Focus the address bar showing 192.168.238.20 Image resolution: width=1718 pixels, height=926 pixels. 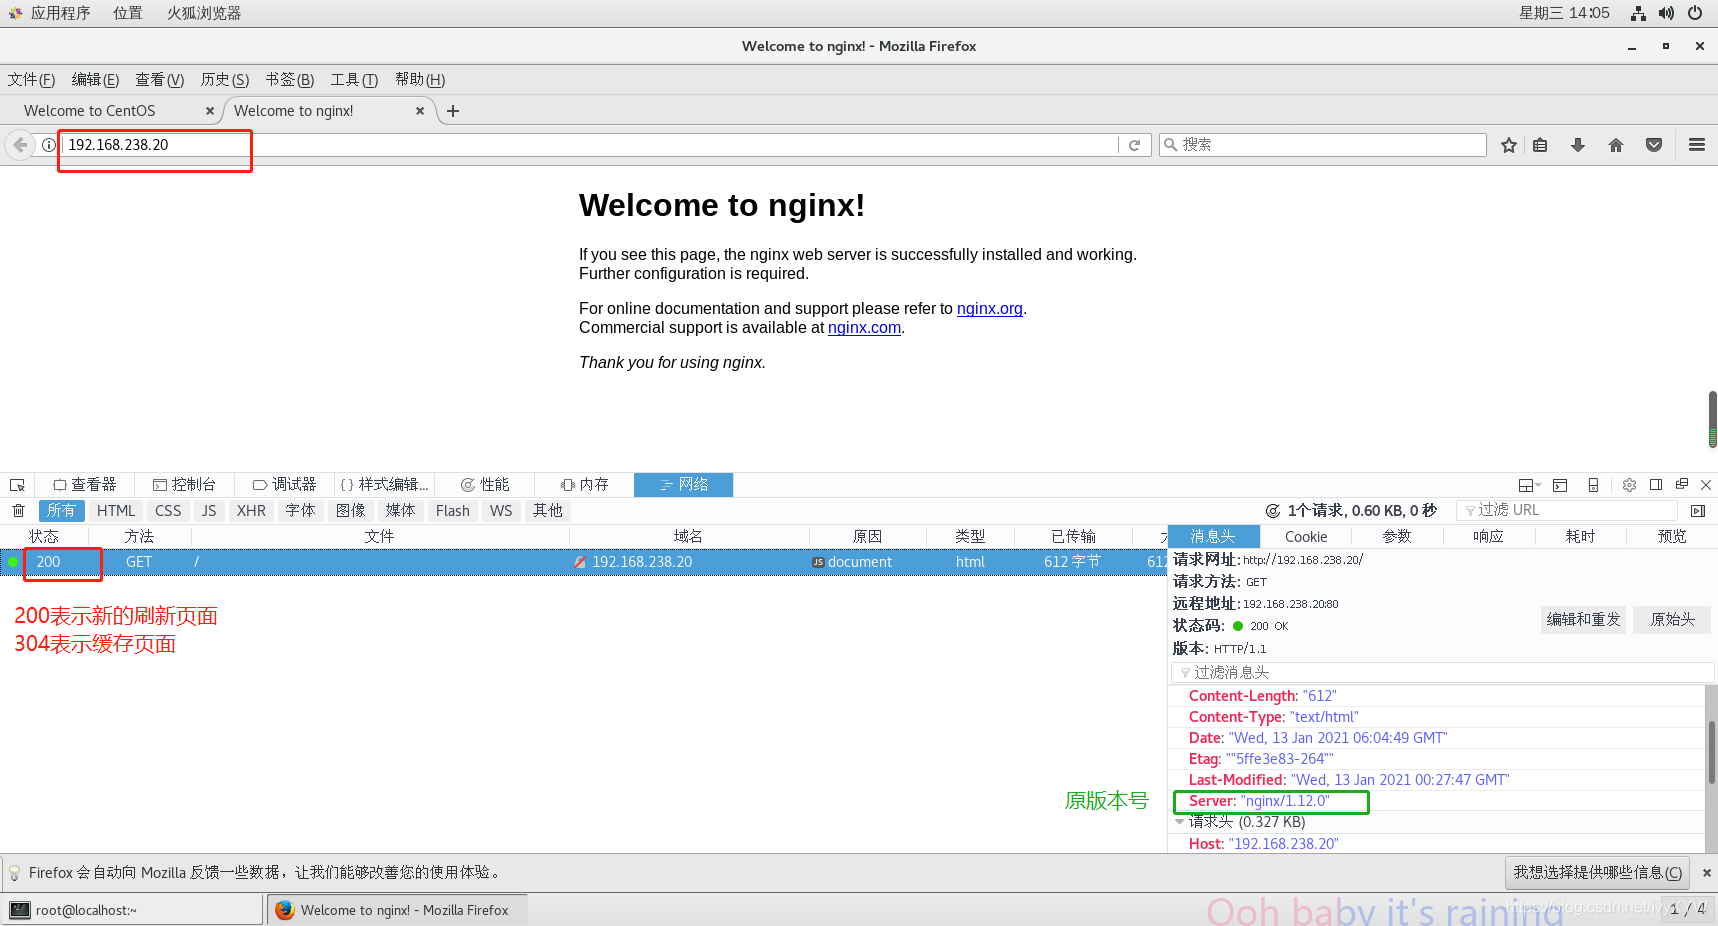(590, 145)
